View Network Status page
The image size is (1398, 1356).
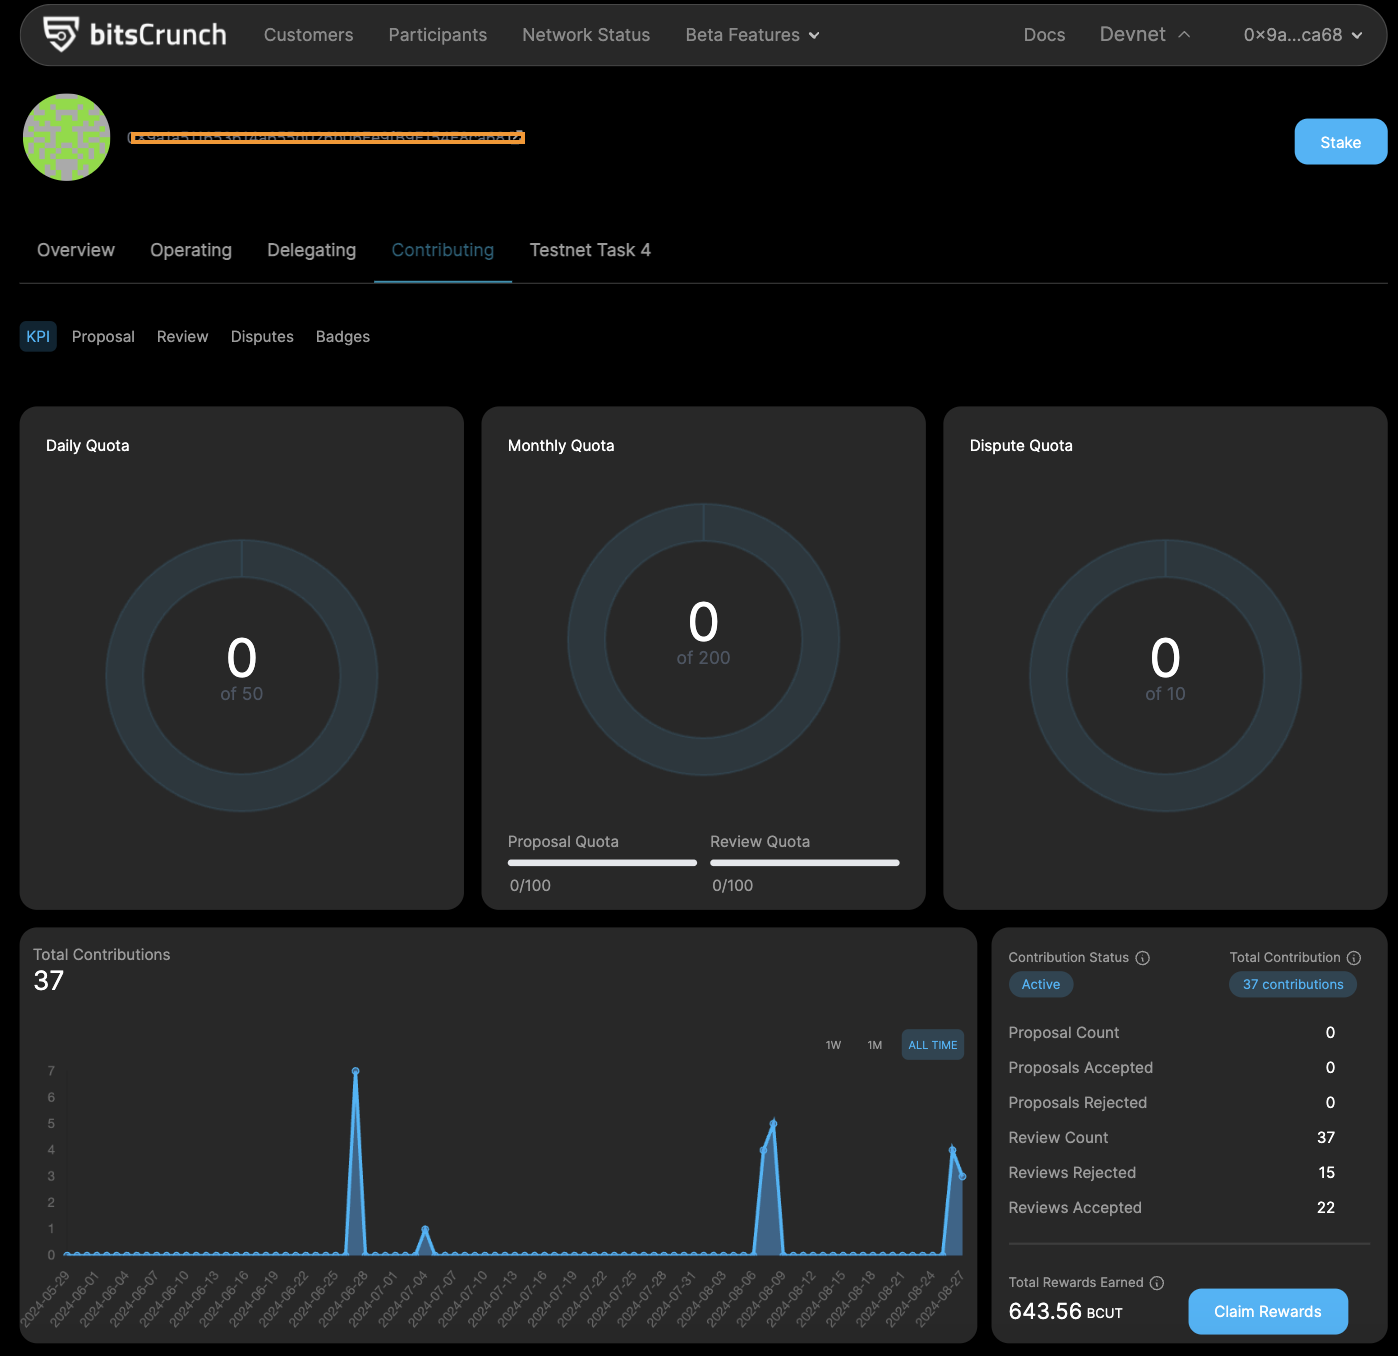click(586, 35)
